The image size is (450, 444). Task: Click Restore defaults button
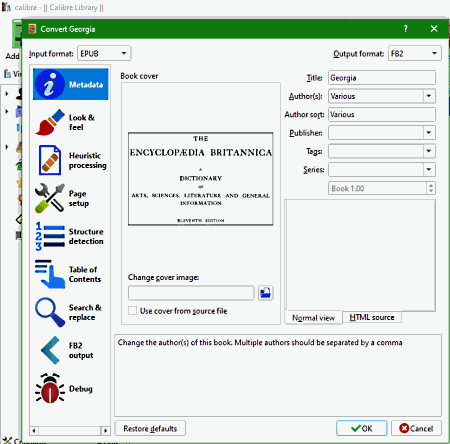coord(150,428)
